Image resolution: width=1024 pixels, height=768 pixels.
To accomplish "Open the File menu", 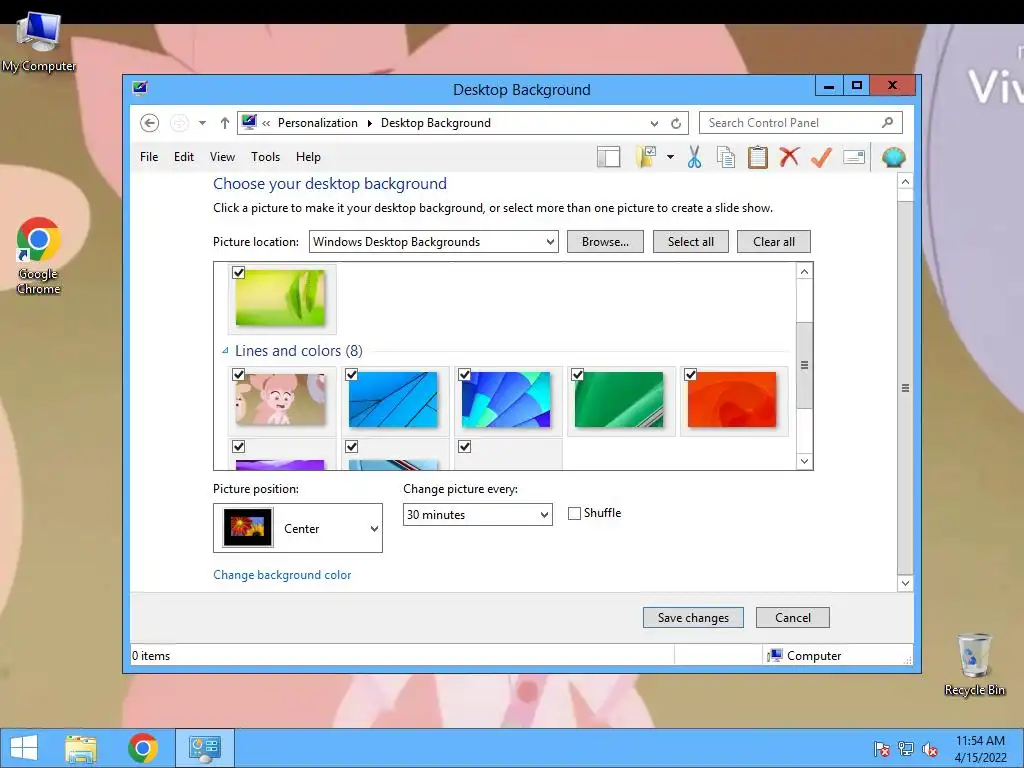I will (149, 157).
